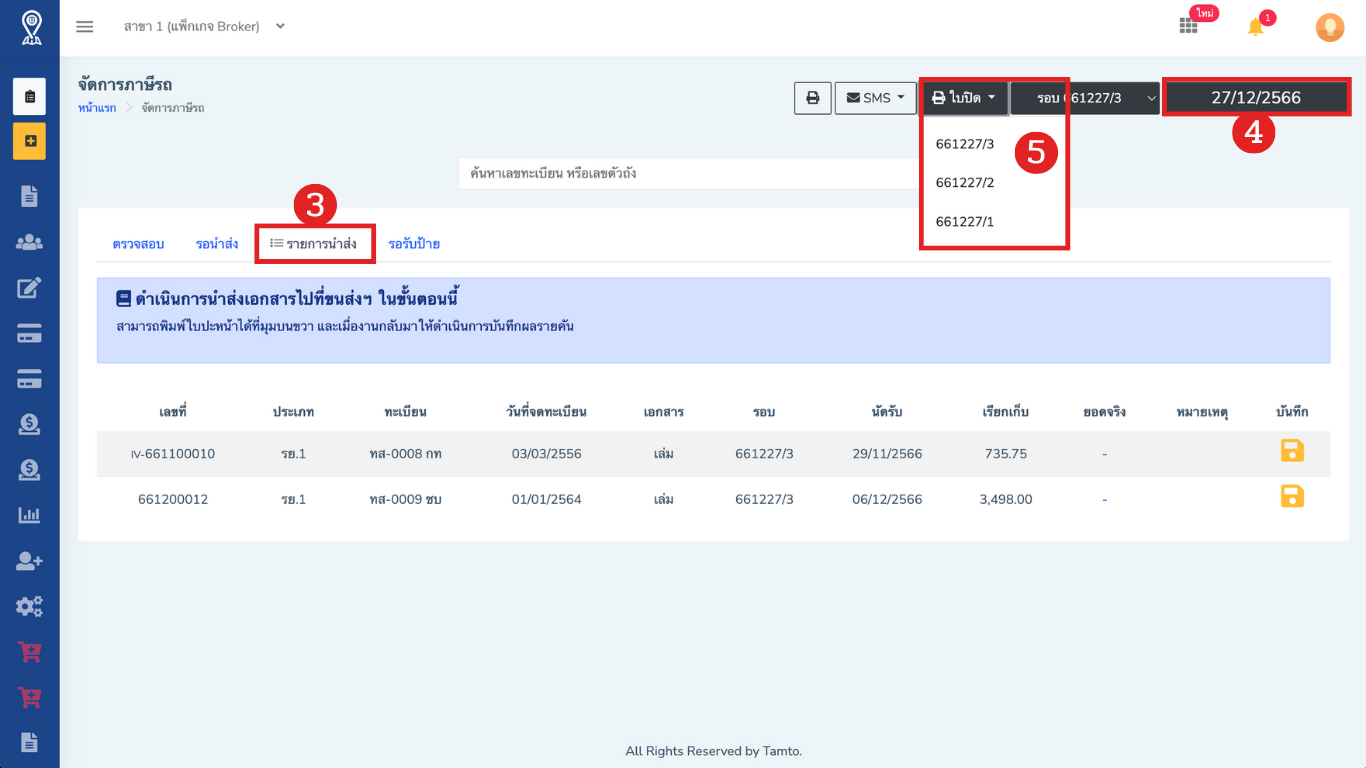Open the SMS dropdown button
Viewport: 1366px width, 768px height.
[x=876, y=98]
